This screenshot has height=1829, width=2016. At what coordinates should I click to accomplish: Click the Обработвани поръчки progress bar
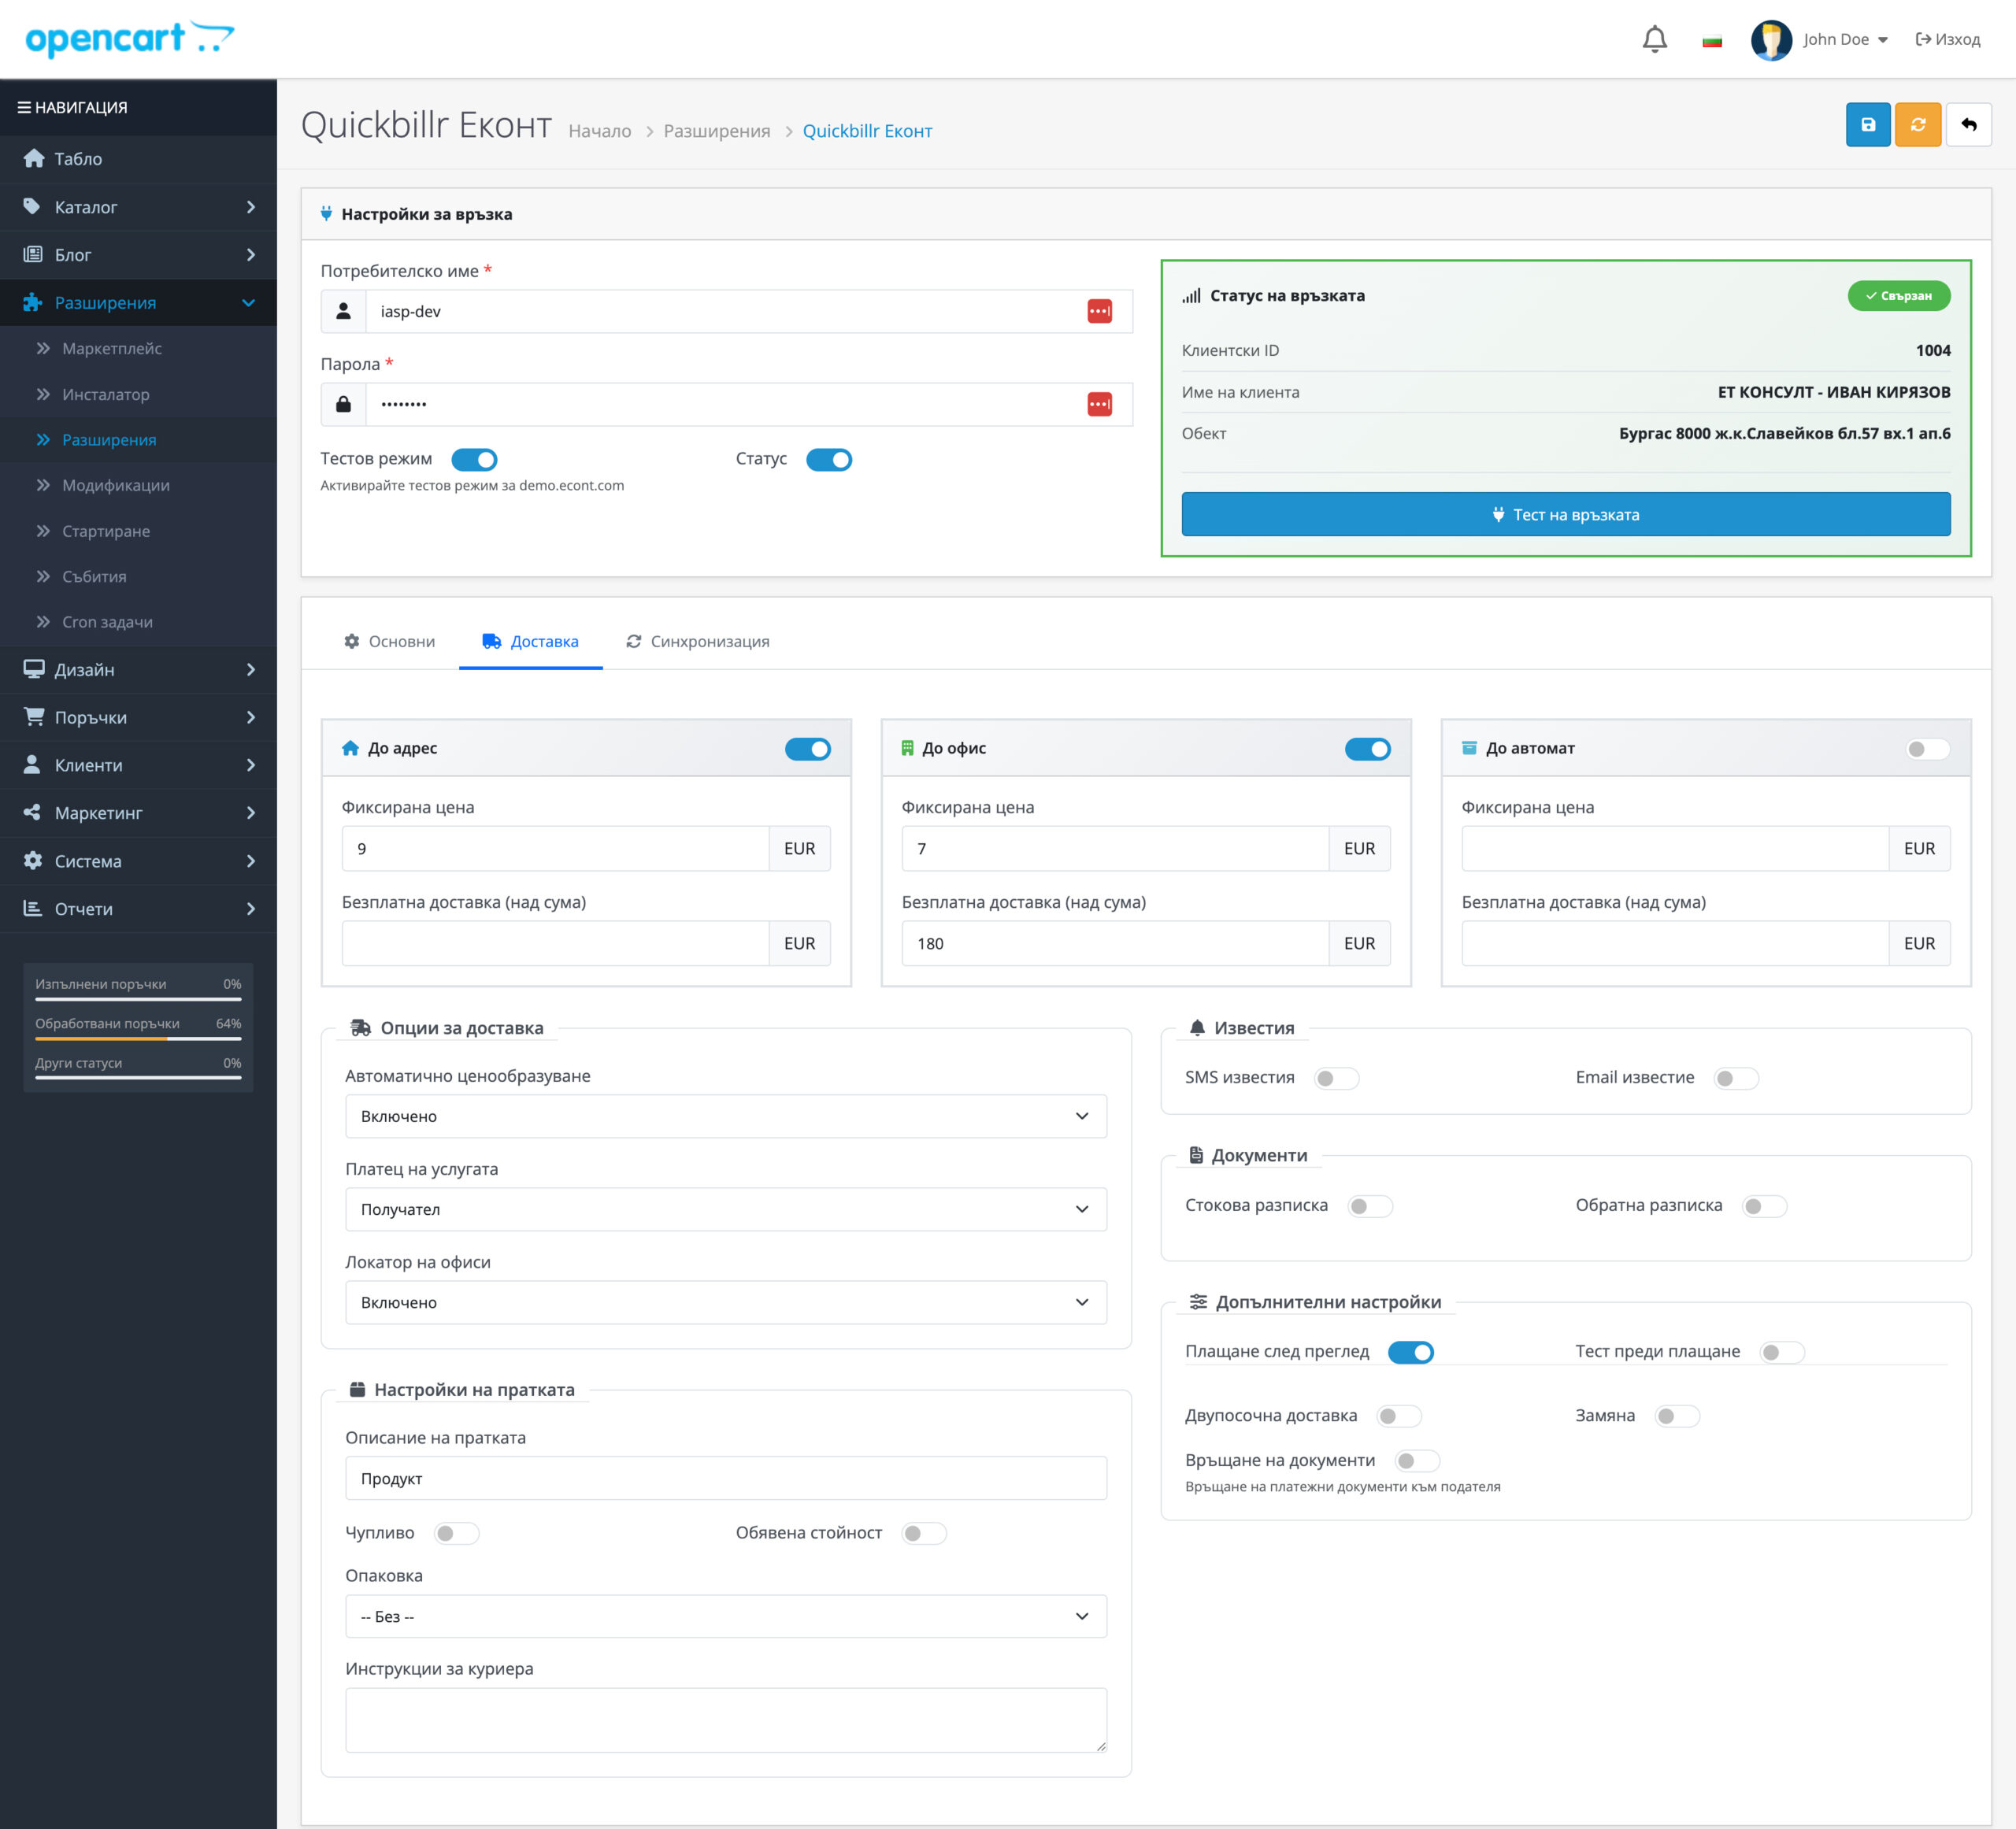click(x=138, y=1039)
